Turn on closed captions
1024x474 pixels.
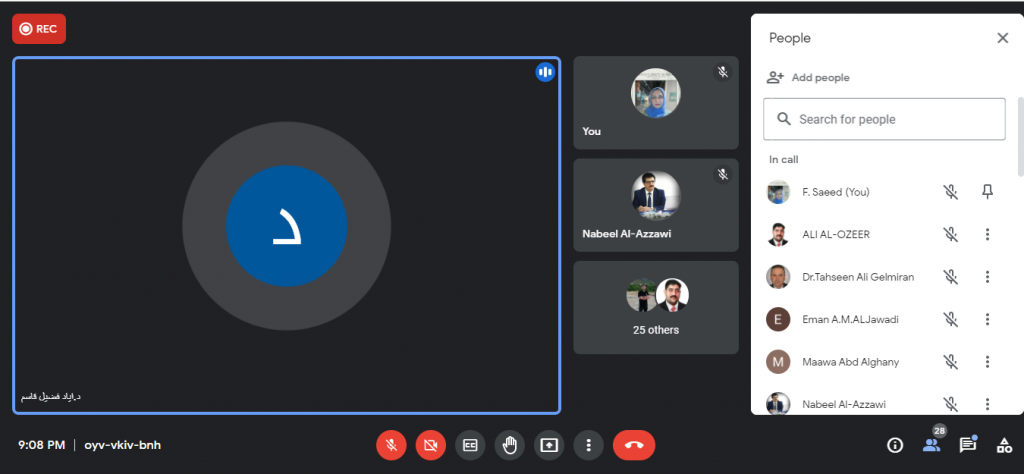tap(470, 445)
